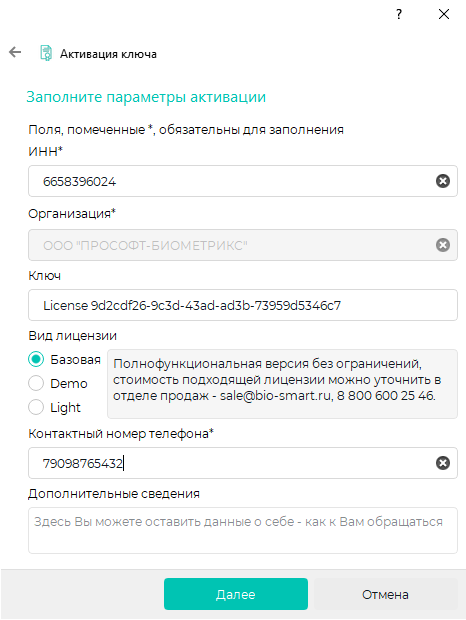Open help with the question mark icon
This screenshot has width=466, height=620.
tap(399, 14)
